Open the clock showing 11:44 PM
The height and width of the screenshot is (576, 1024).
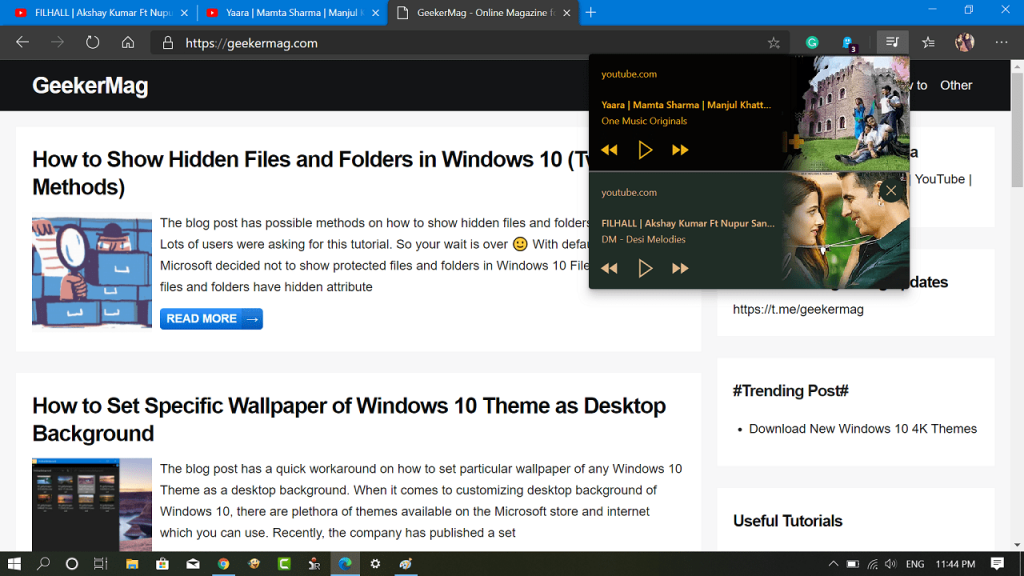[955, 564]
